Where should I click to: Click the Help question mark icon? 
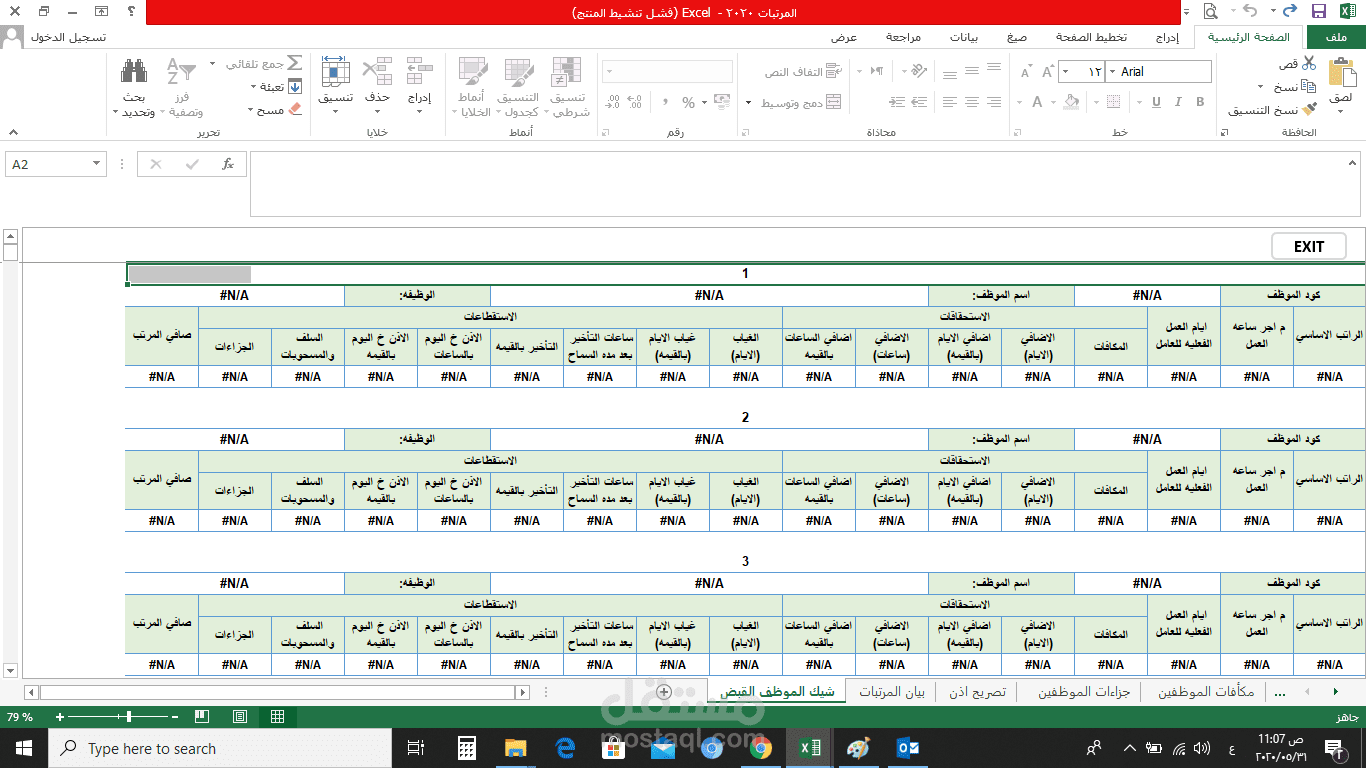point(132,12)
